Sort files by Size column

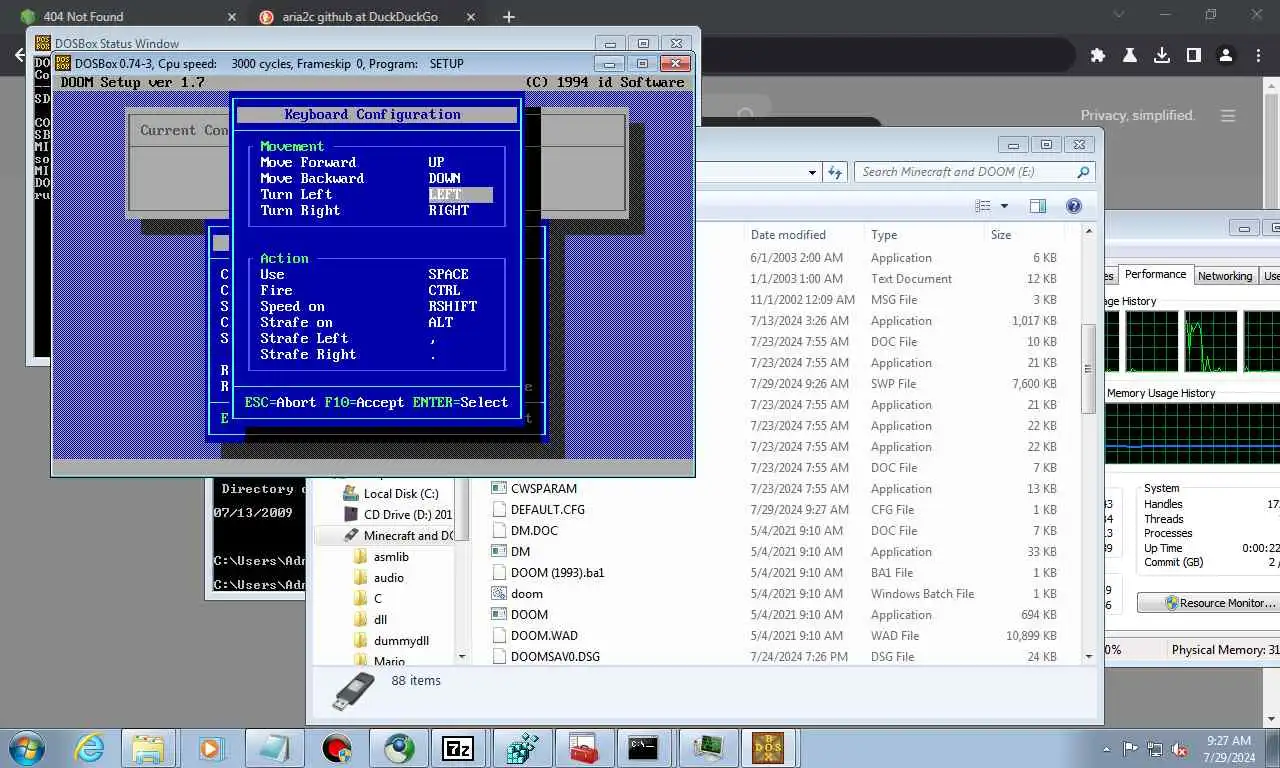tap(1001, 235)
